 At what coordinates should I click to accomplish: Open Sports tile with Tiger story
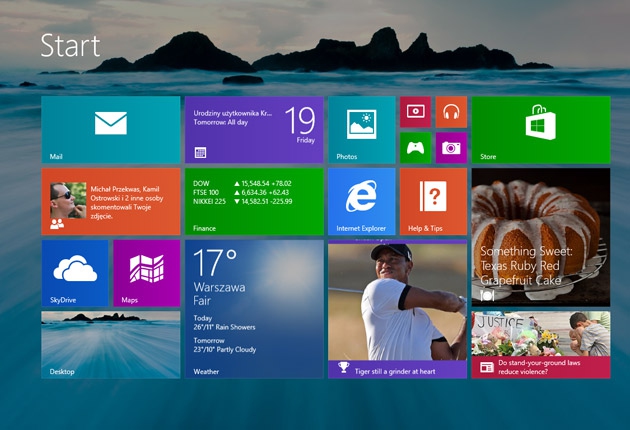click(398, 309)
